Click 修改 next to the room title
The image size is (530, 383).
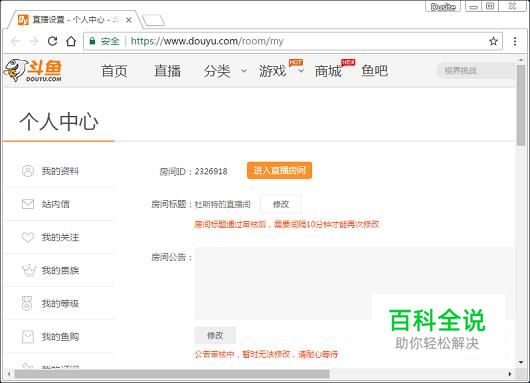281,204
